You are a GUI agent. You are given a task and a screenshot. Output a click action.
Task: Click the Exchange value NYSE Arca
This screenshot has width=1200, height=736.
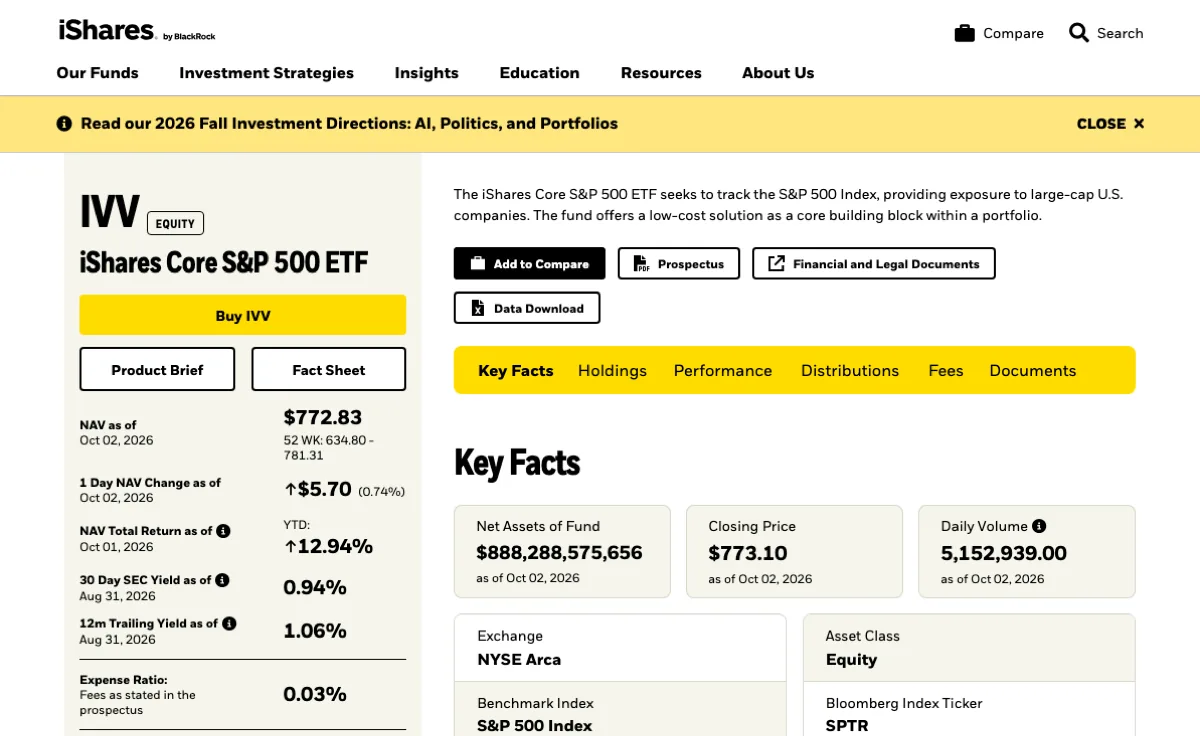click(519, 660)
